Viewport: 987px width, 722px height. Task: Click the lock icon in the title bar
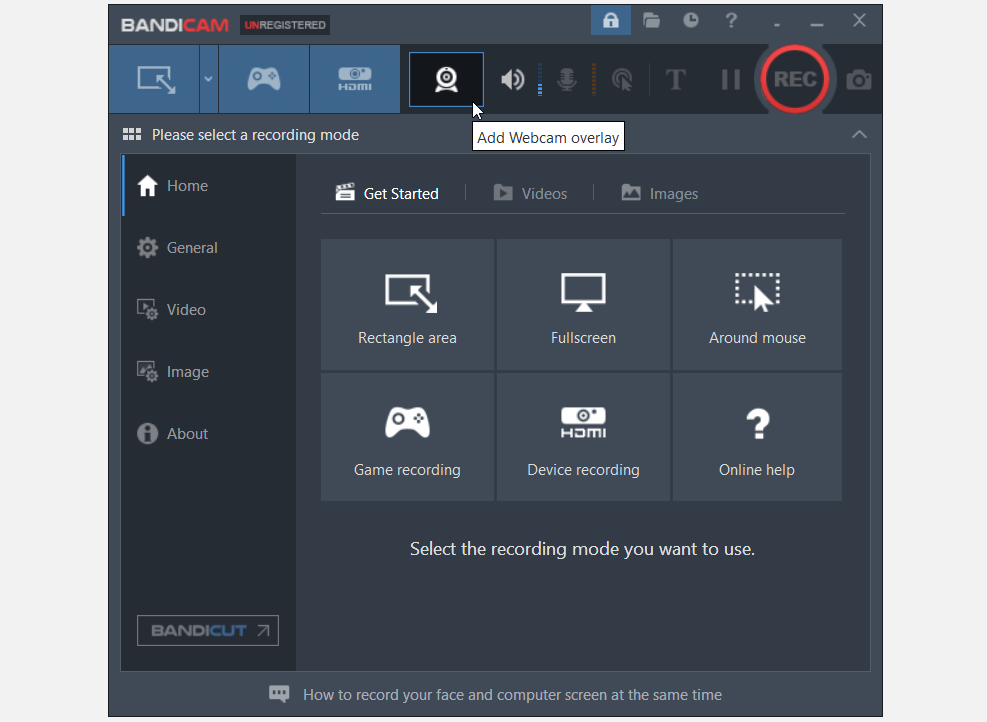611,21
